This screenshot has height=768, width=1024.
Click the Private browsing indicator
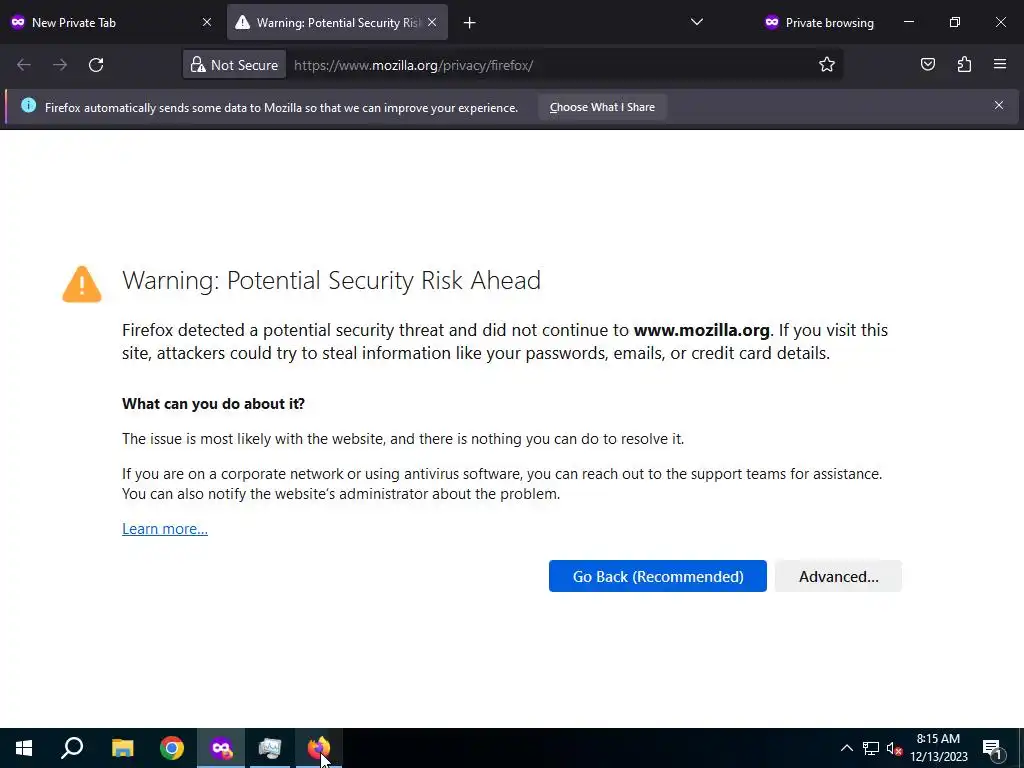[820, 22]
